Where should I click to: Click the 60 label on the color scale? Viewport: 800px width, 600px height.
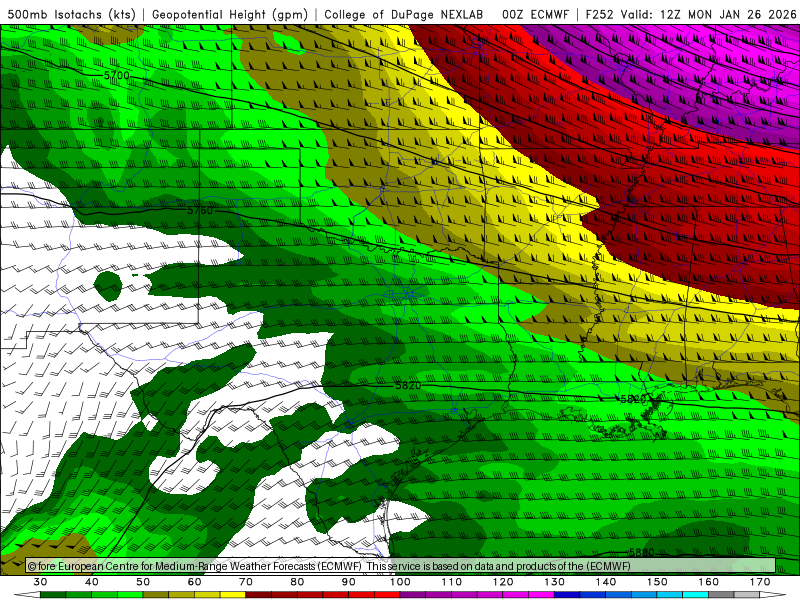pos(194,582)
